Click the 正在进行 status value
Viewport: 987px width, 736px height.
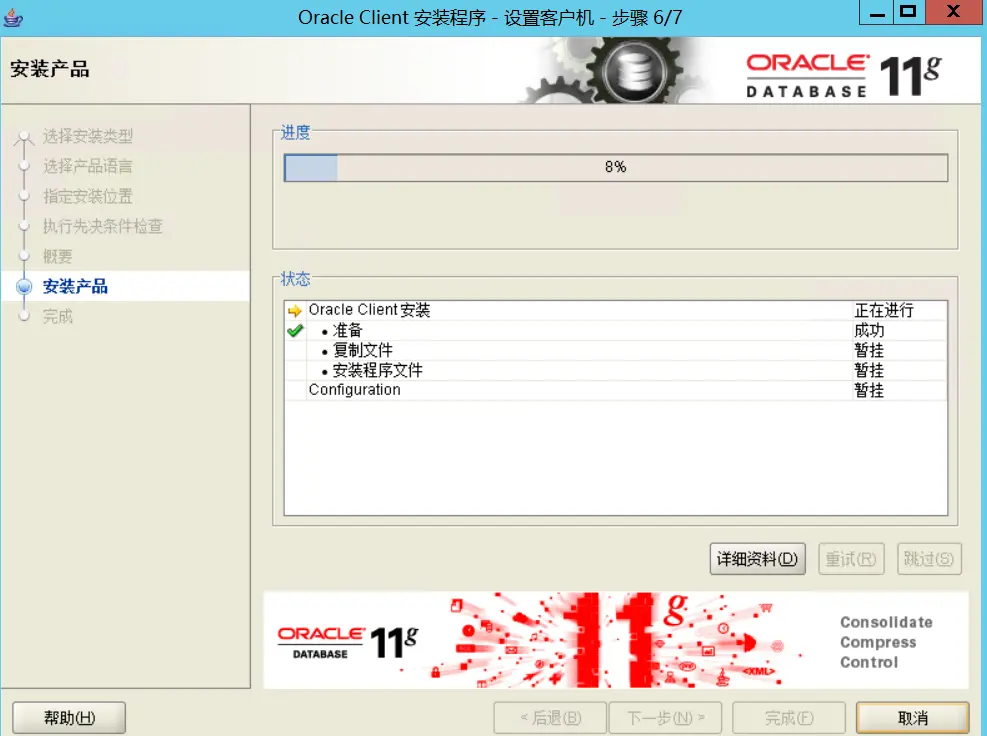pyautogui.click(x=884, y=310)
